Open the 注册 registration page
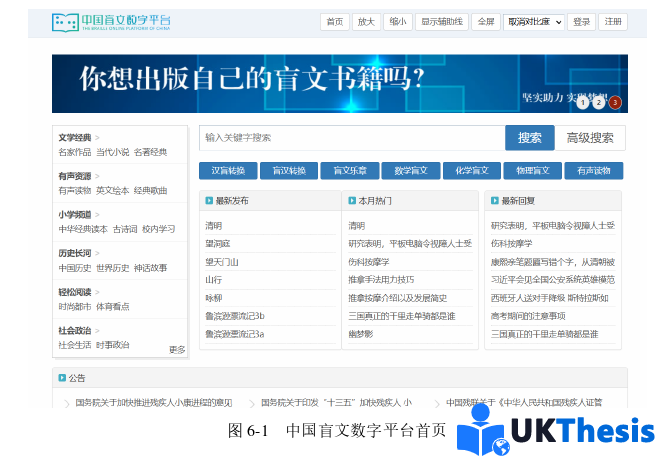The width and height of the screenshot is (667, 456). (613, 22)
